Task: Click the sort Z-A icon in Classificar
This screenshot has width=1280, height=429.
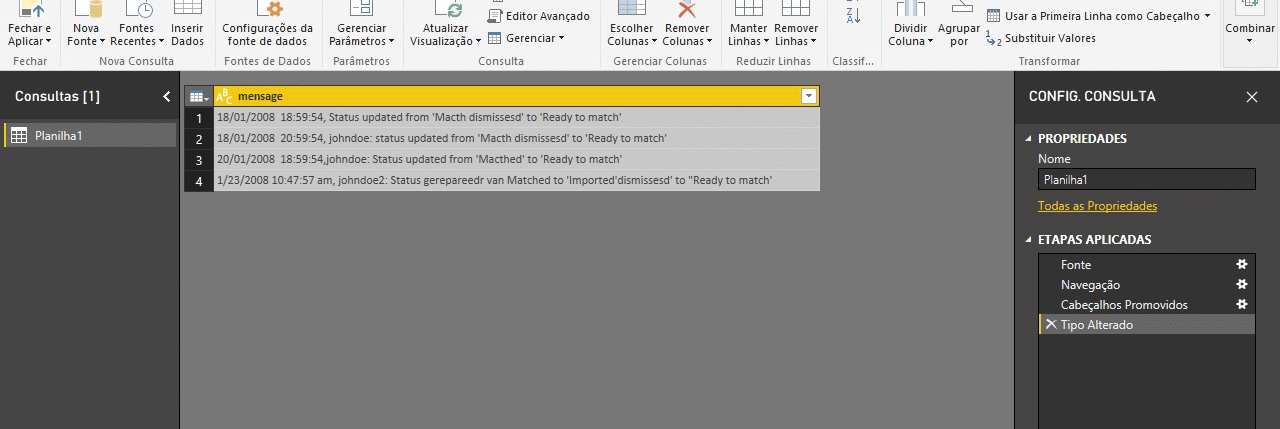Action: 853,15
